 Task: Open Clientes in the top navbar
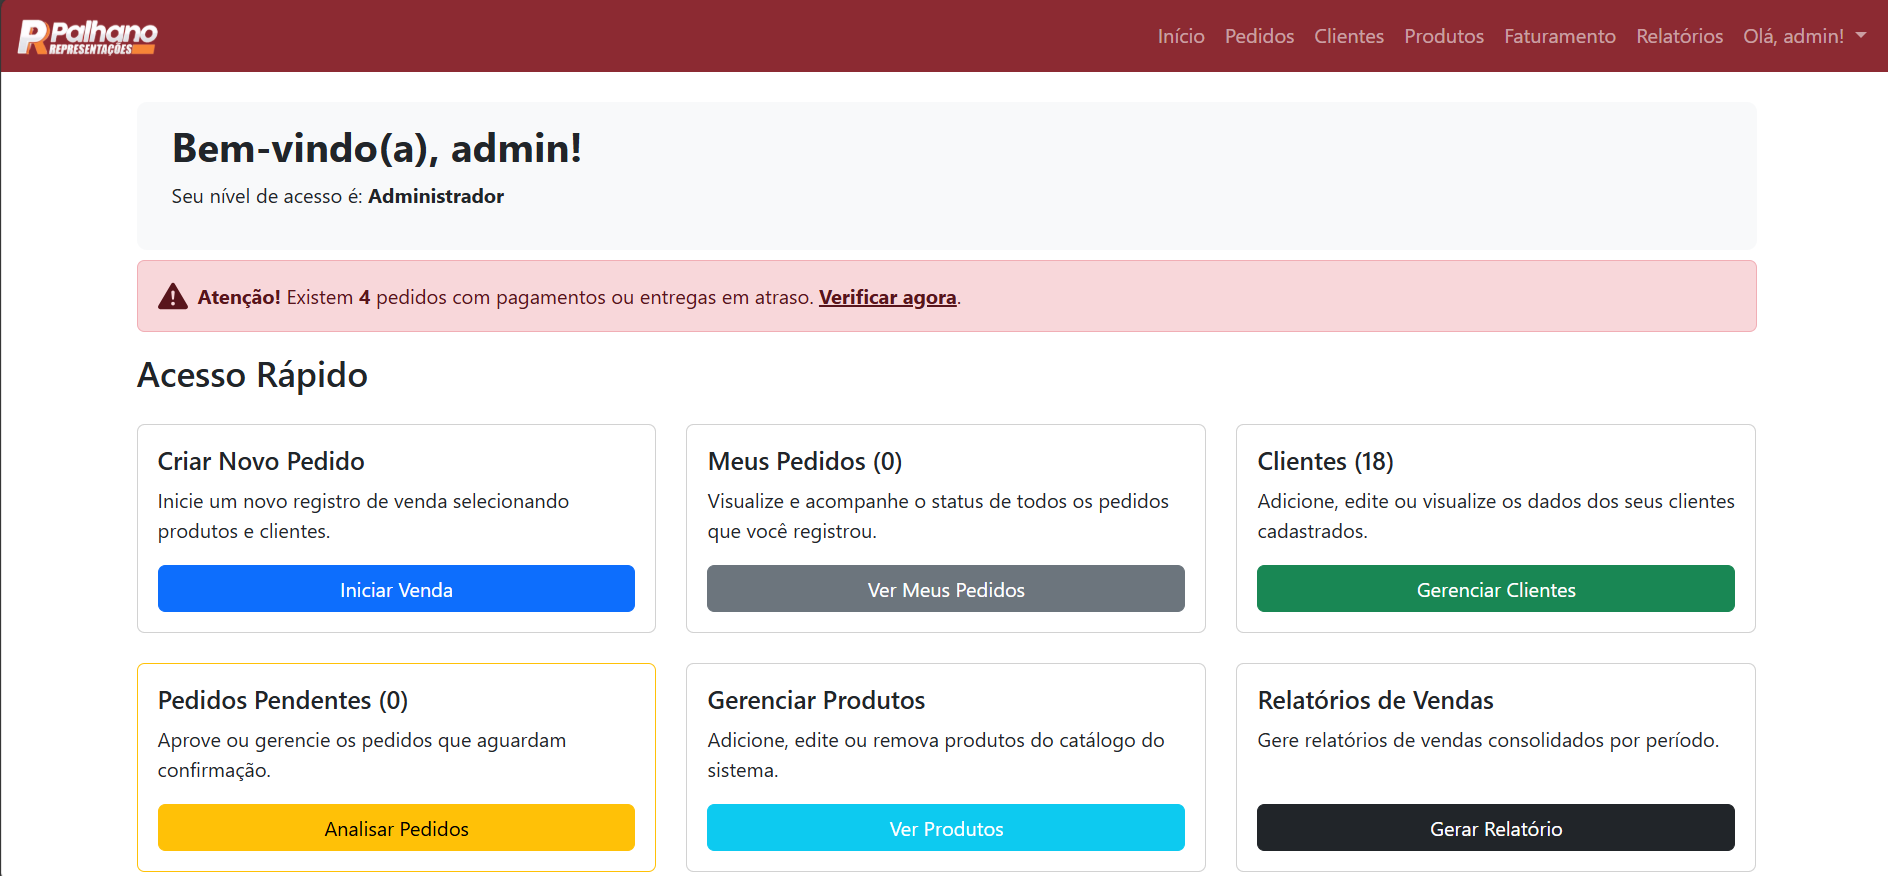(x=1348, y=36)
